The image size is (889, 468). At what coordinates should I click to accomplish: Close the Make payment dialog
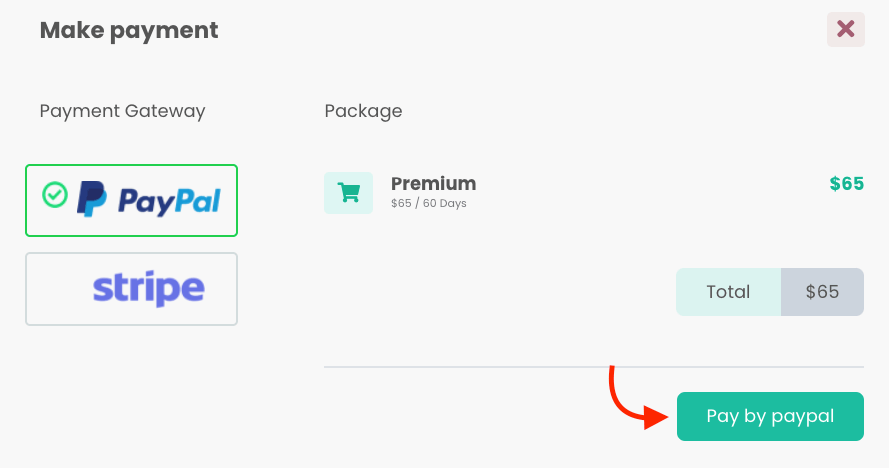pos(845,29)
